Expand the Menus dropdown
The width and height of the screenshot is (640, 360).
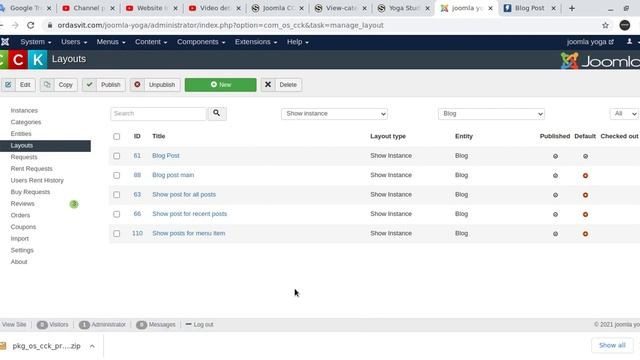point(111,42)
